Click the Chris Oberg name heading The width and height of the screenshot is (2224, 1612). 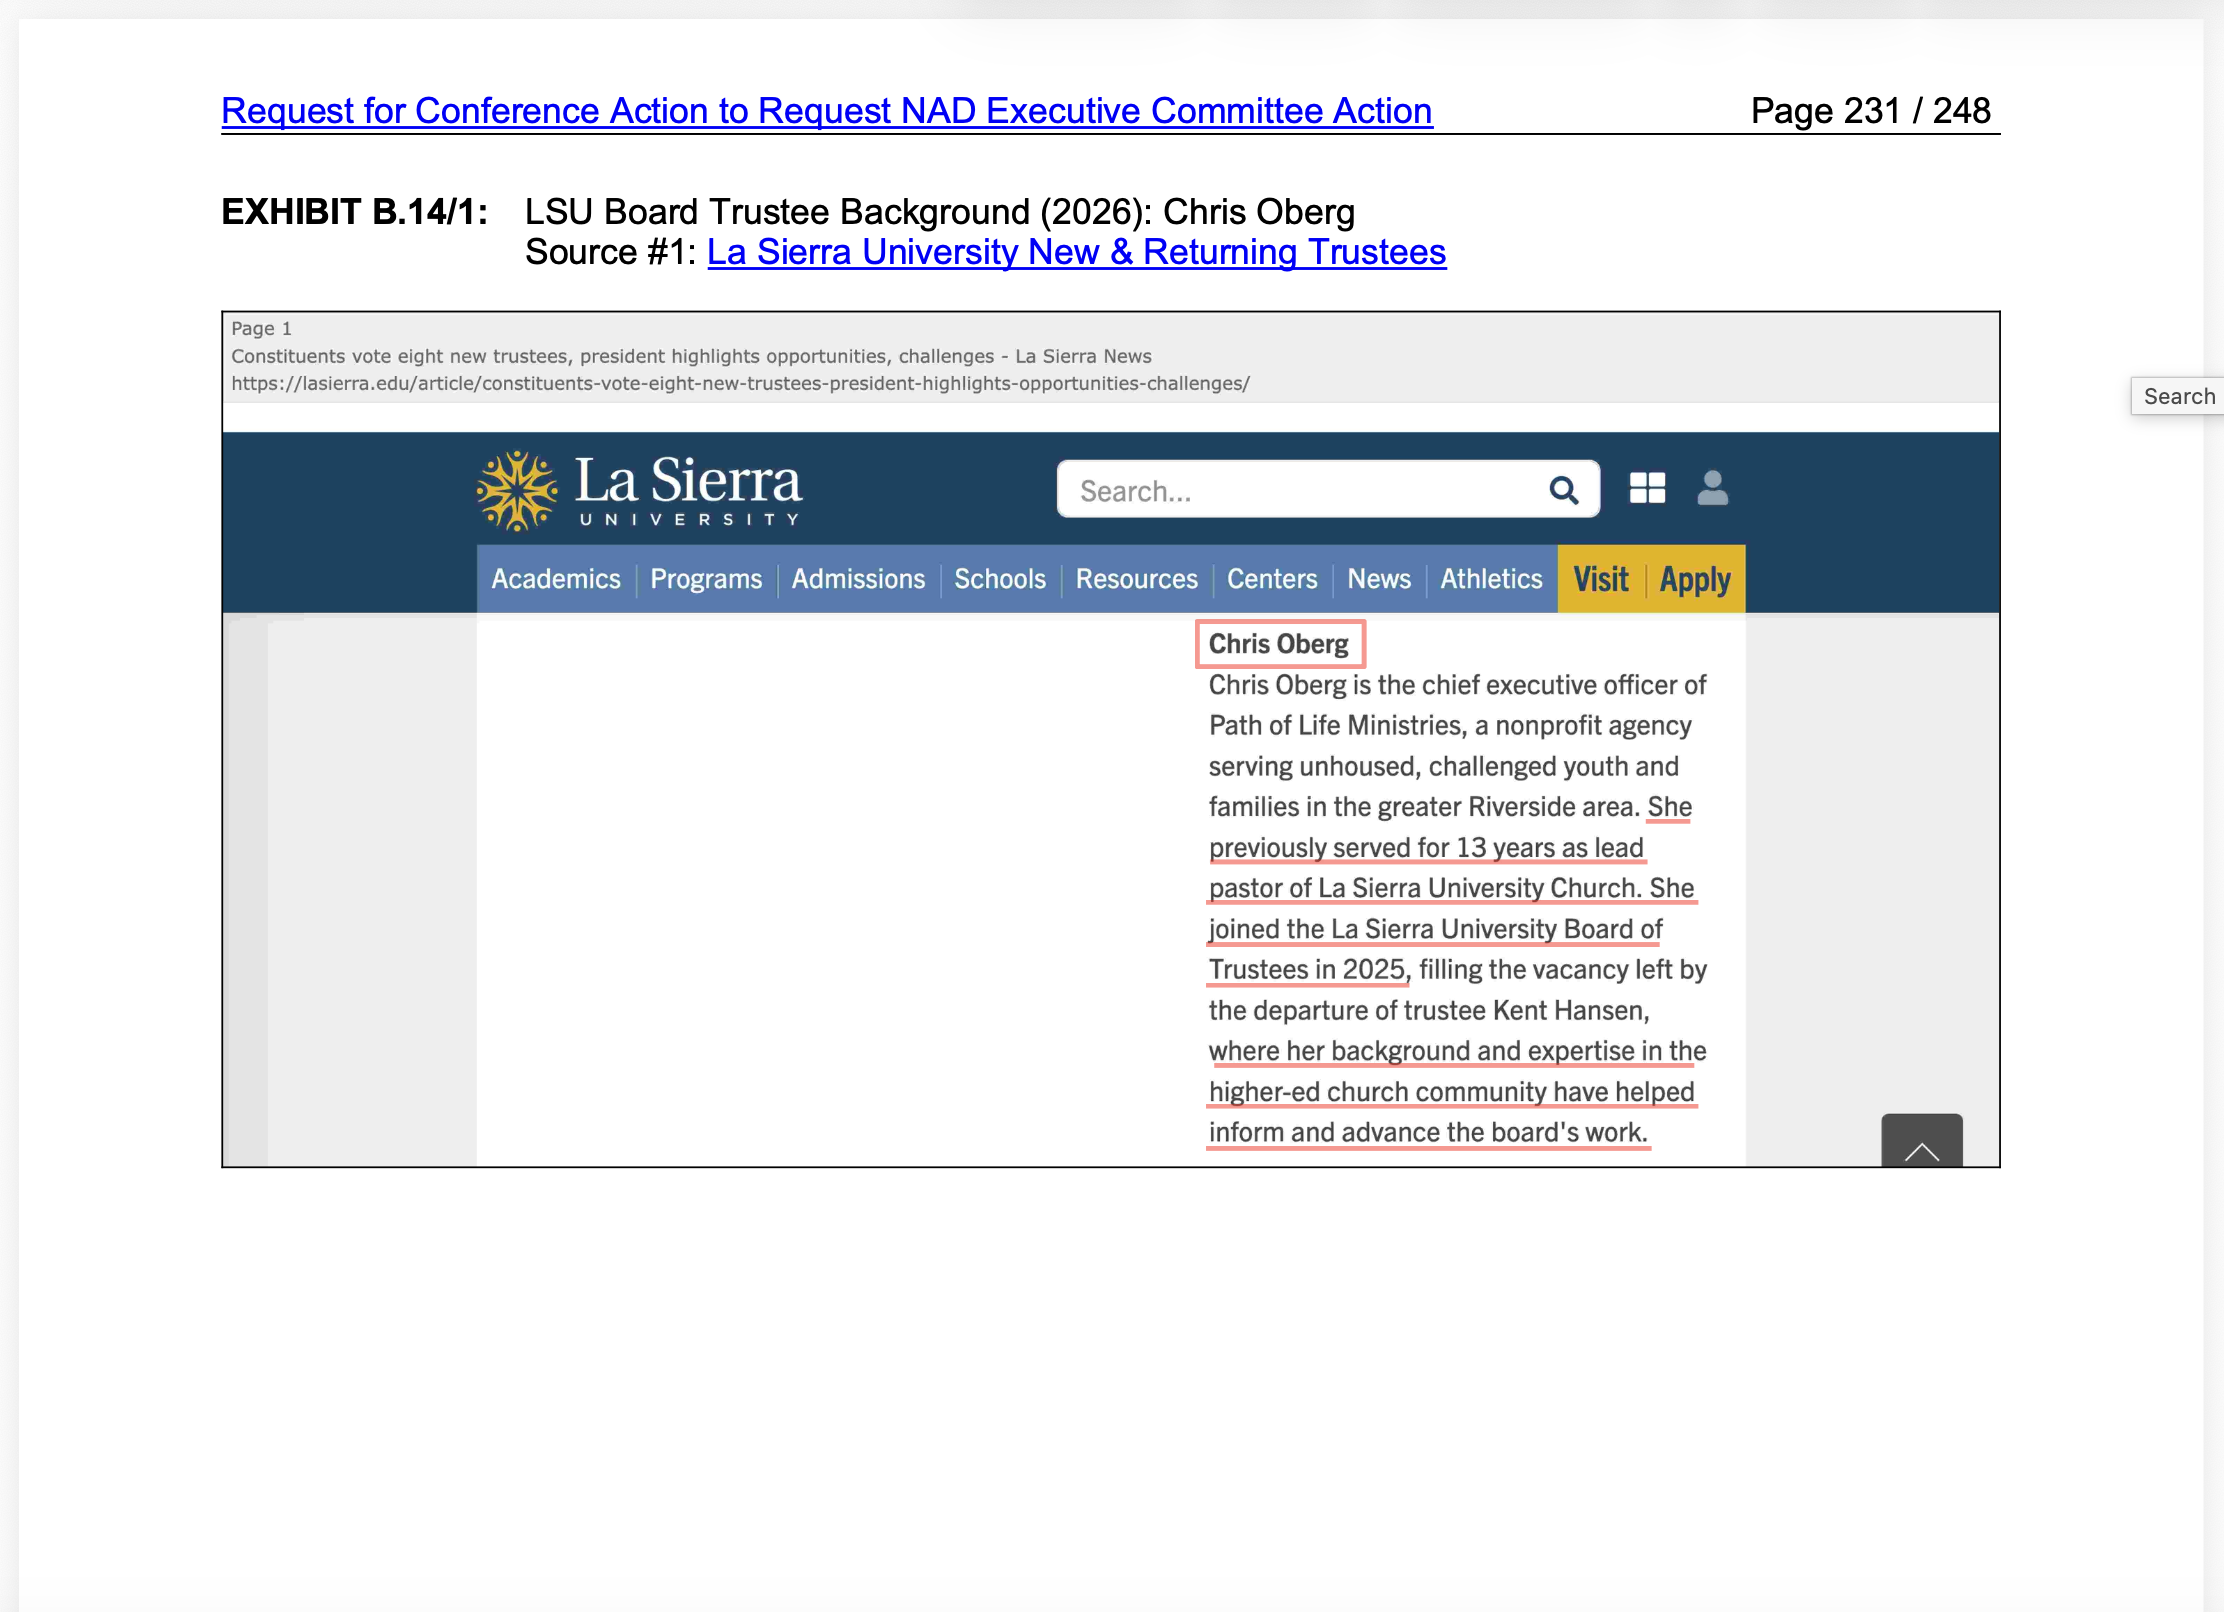tap(1279, 644)
